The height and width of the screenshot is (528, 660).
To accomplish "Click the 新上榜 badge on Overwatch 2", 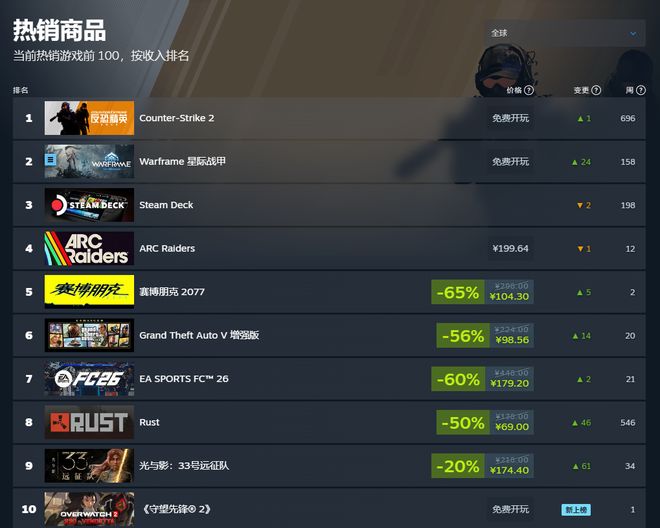I will (576, 510).
